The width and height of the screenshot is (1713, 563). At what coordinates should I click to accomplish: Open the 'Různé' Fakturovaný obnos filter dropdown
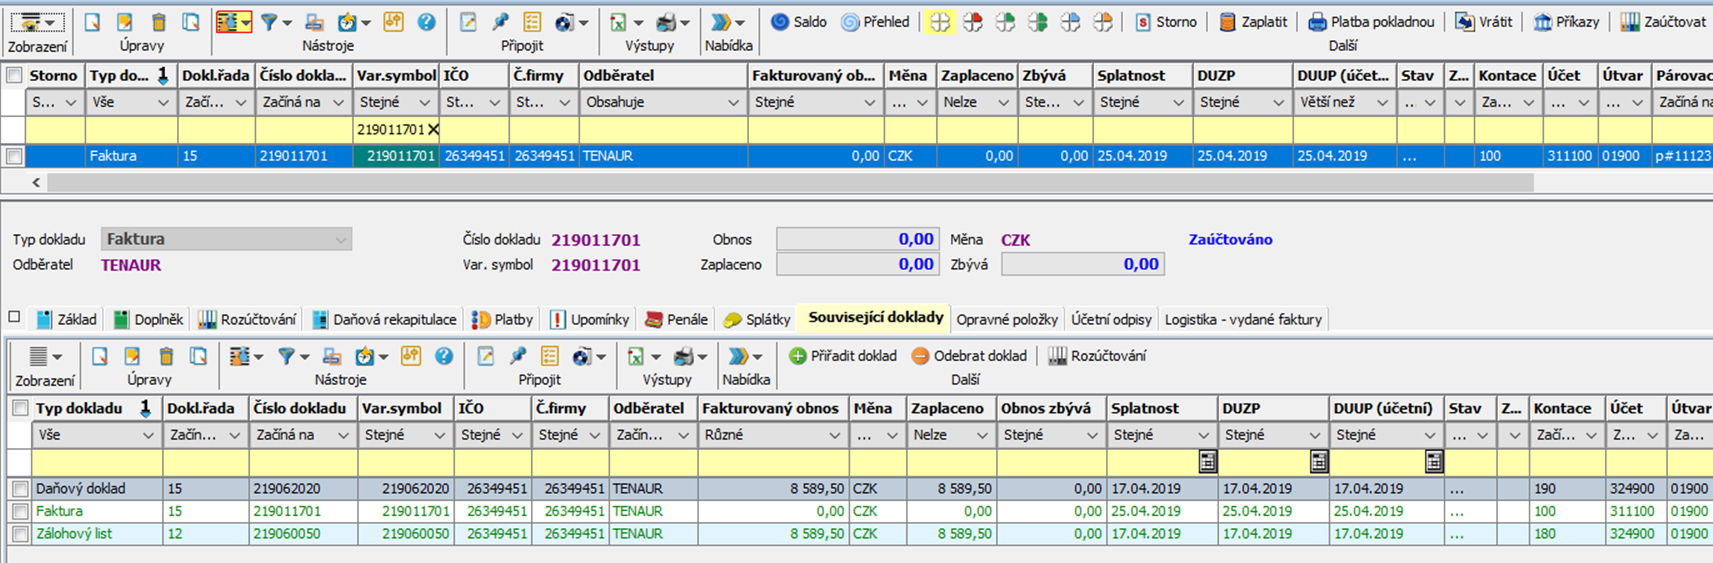pyautogui.click(x=834, y=435)
